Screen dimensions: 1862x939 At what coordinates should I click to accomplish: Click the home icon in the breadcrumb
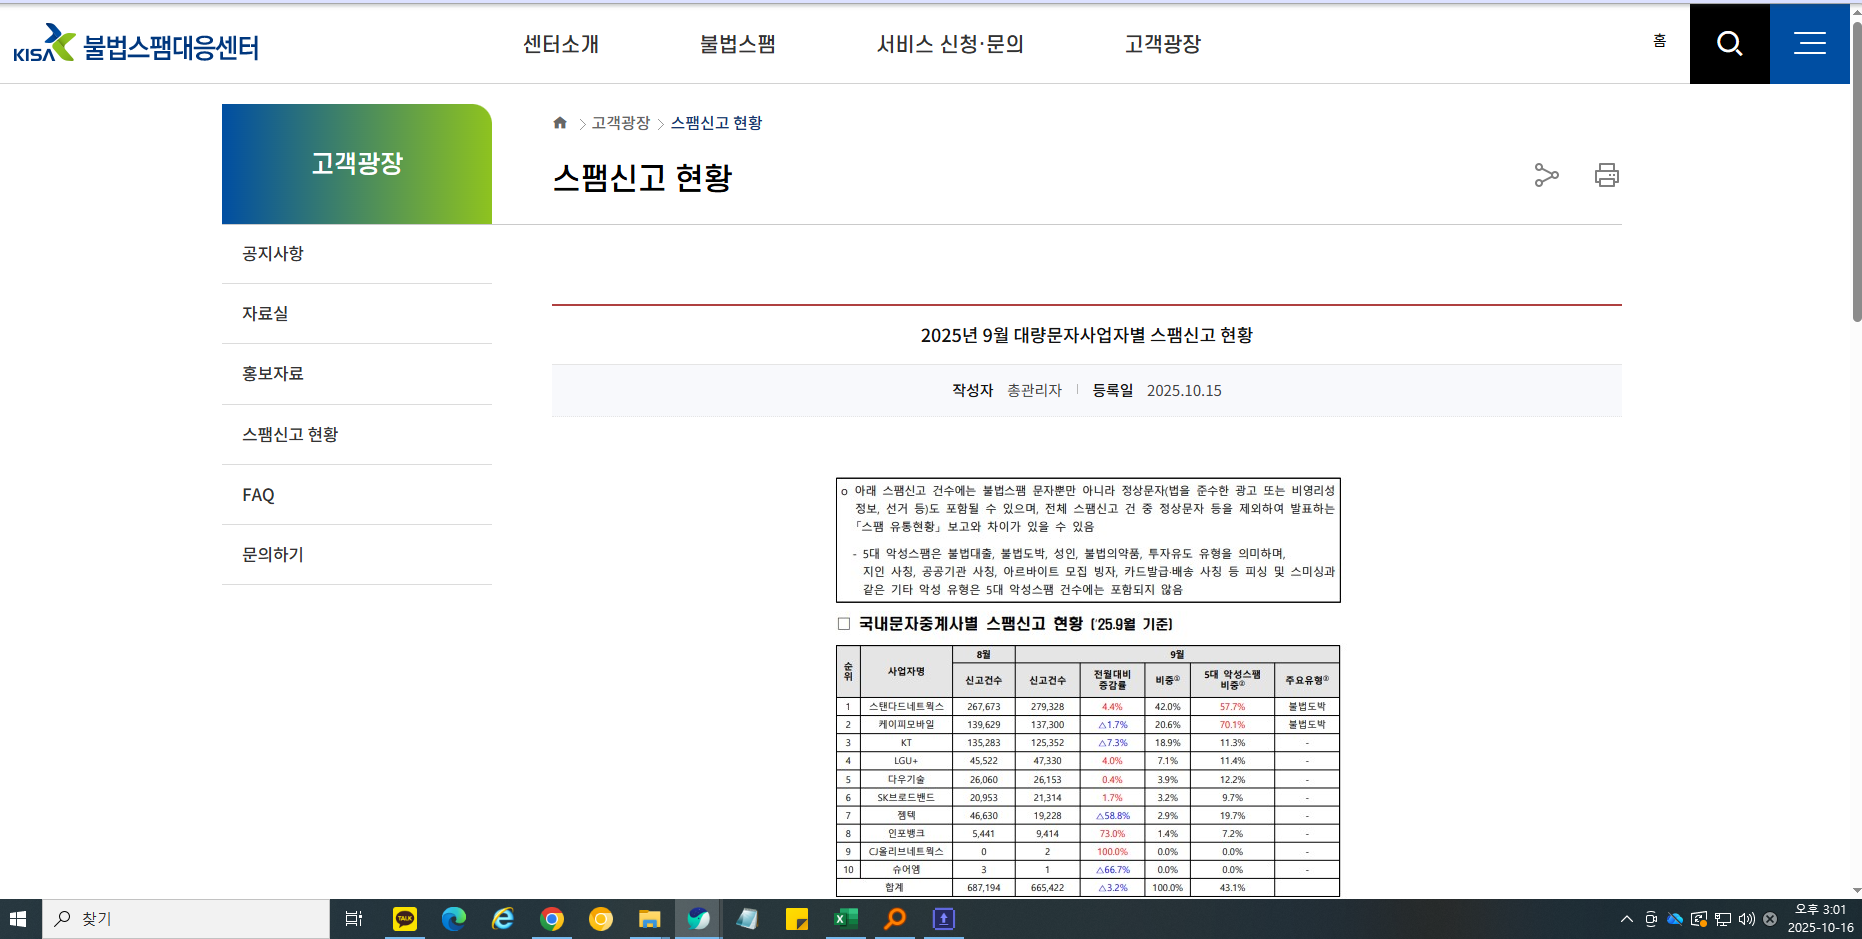click(559, 122)
